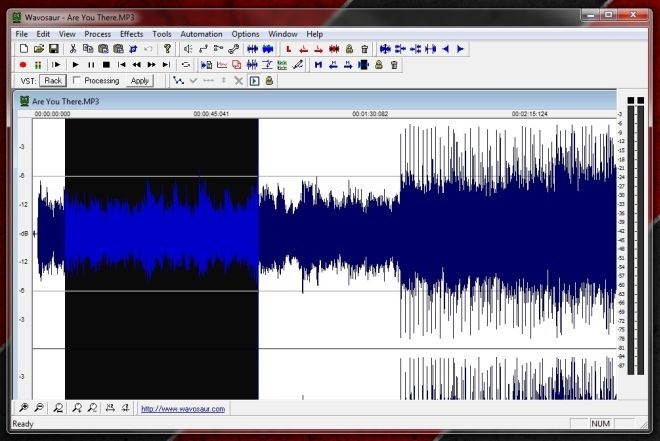Open the Help menu
This screenshot has height=441, width=660.
coord(314,34)
